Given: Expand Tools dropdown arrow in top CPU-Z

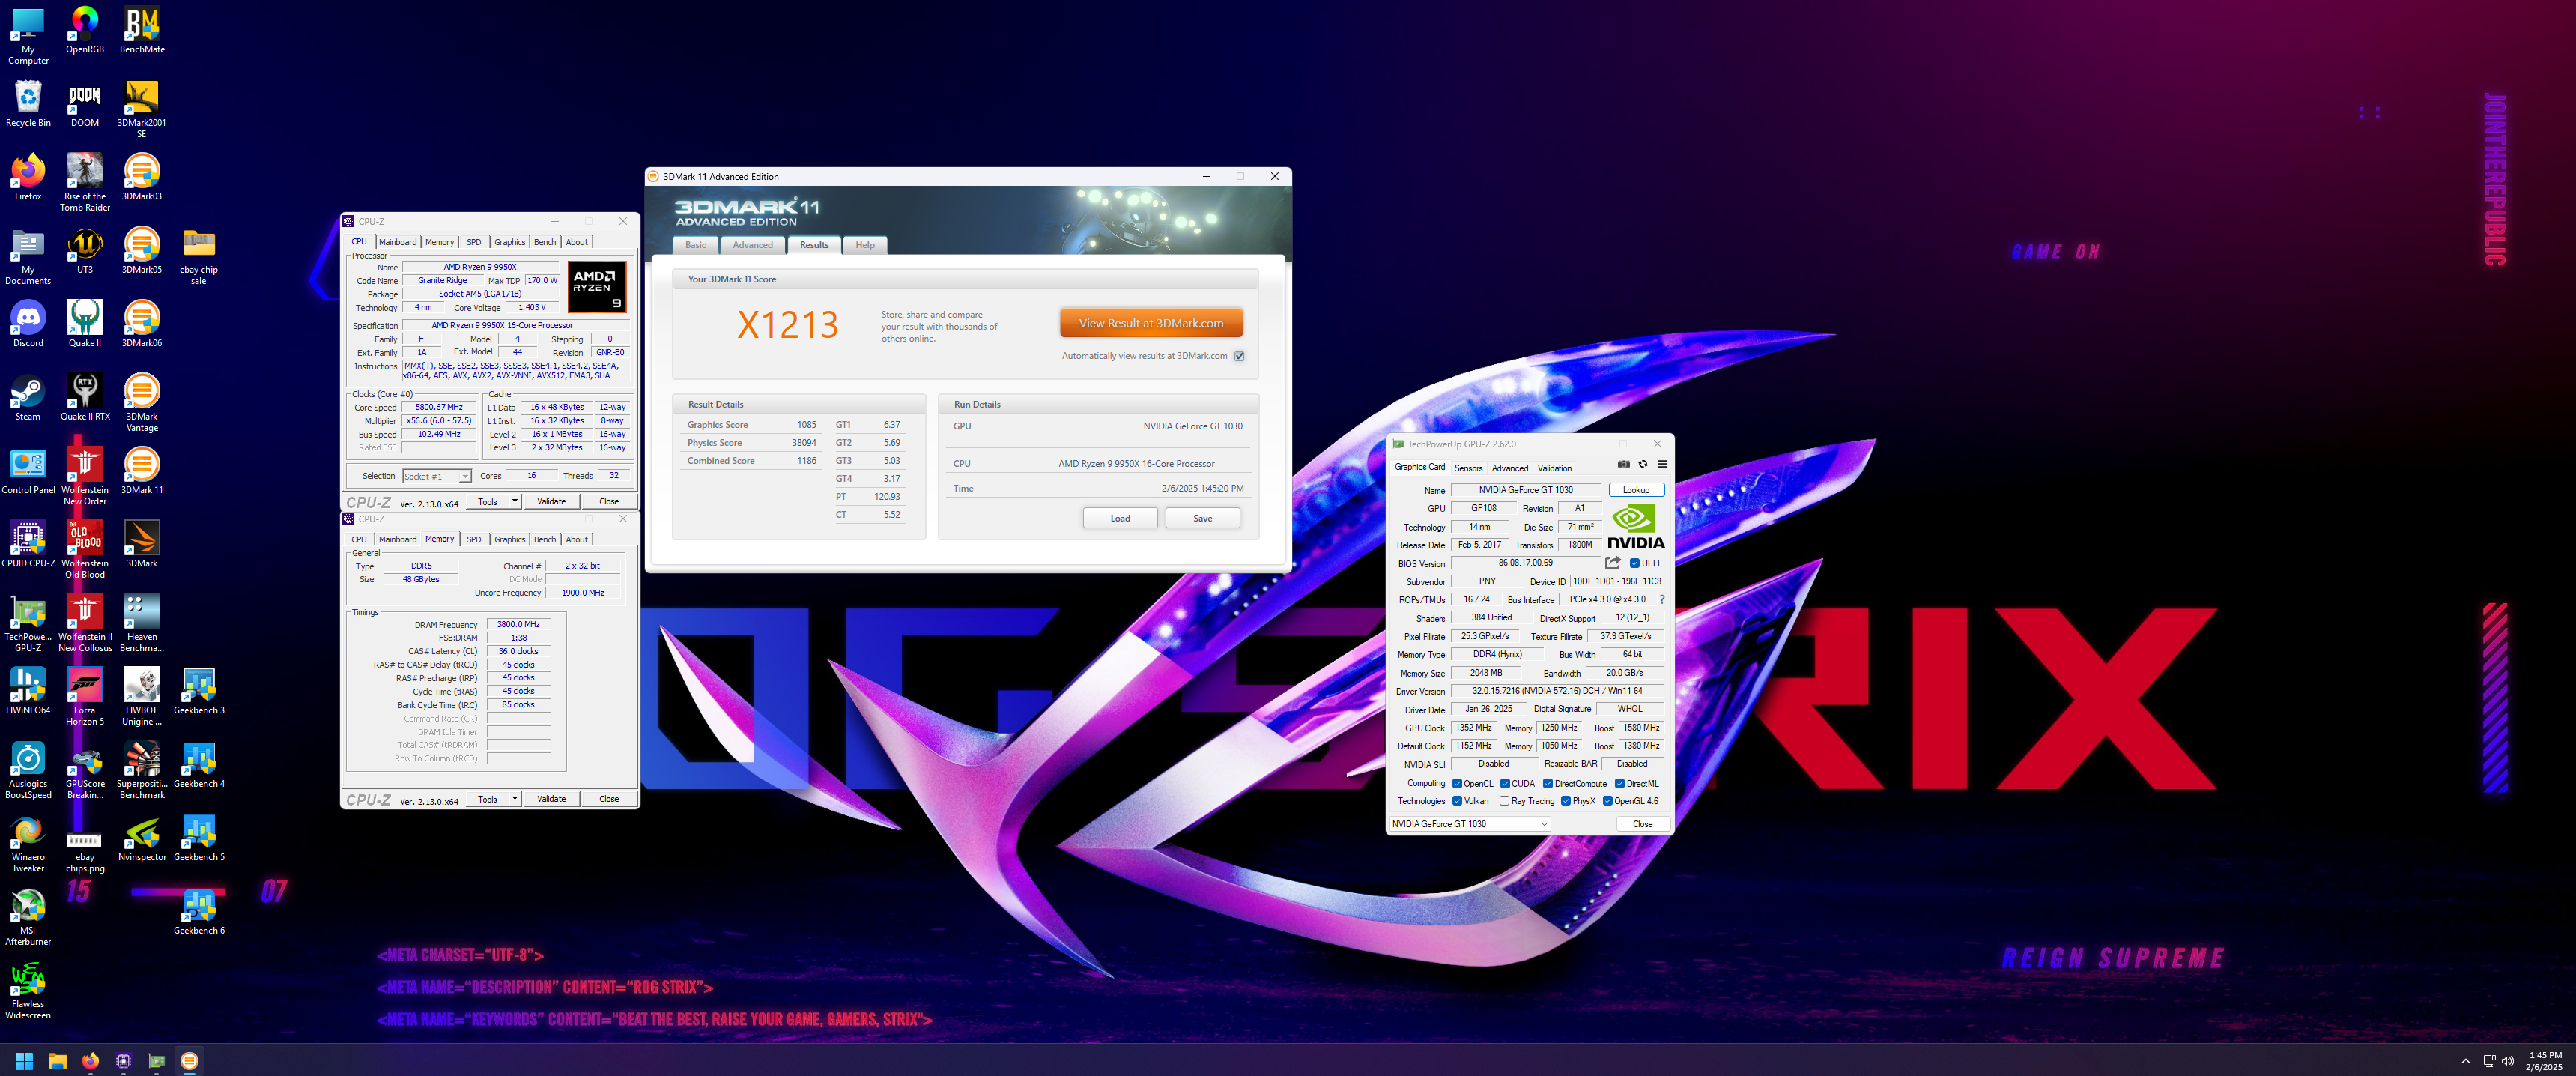Looking at the screenshot, I should [x=515, y=501].
